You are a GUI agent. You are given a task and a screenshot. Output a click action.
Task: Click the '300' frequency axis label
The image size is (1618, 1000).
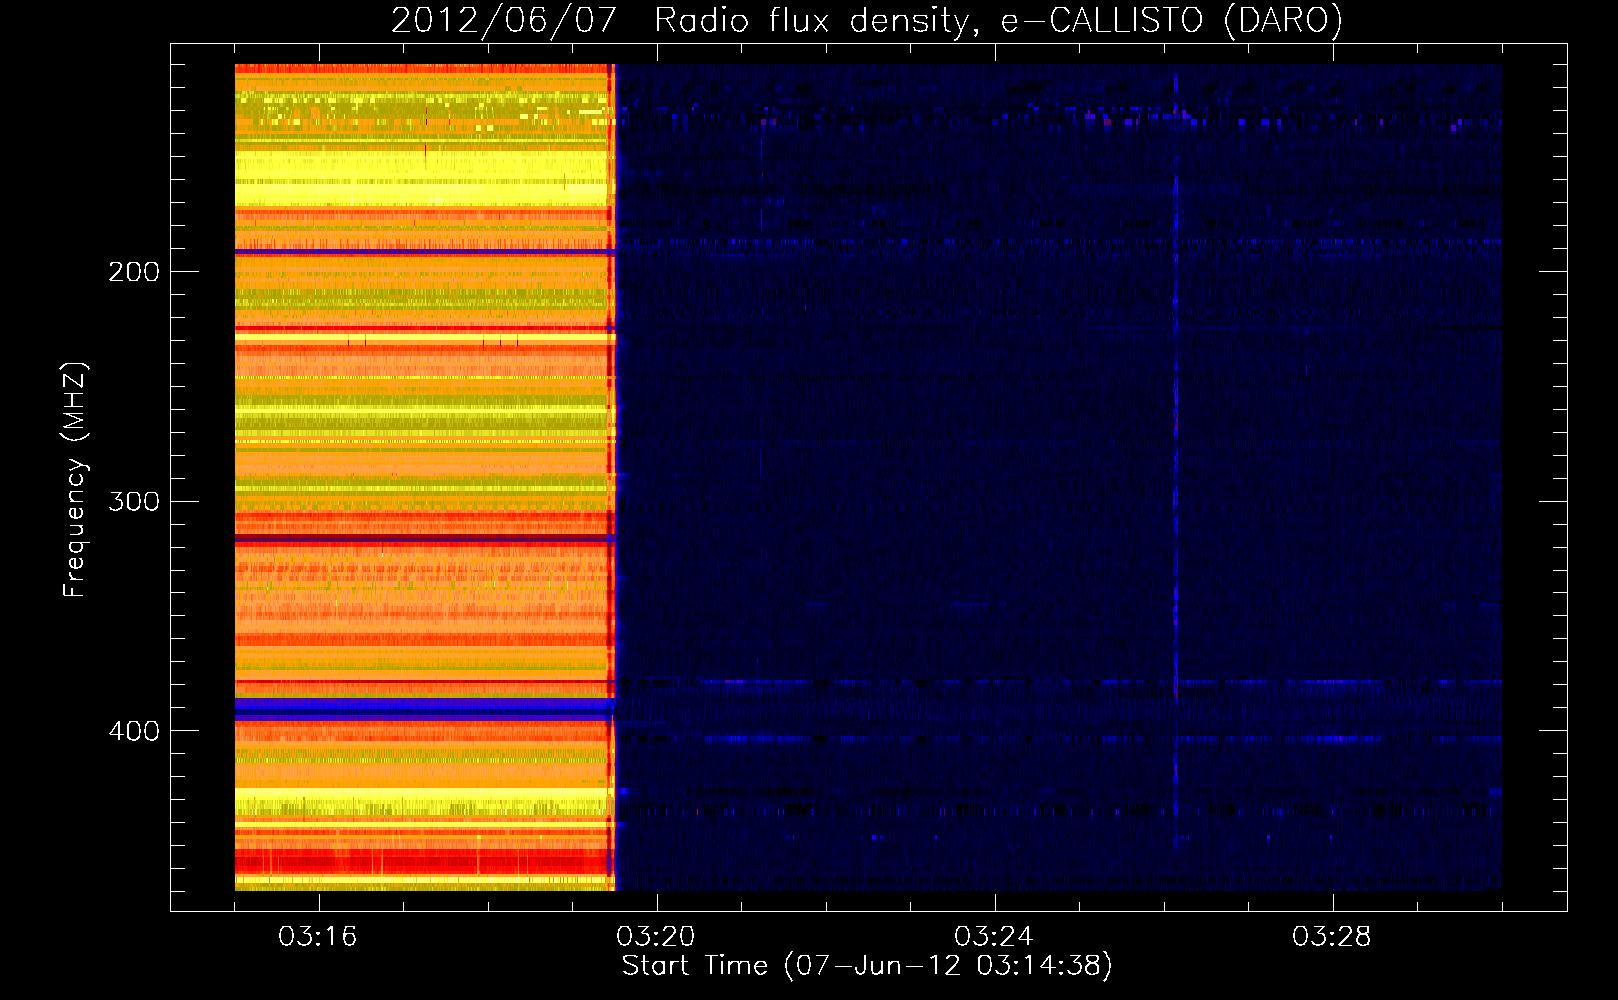click(x=133, y=501)
